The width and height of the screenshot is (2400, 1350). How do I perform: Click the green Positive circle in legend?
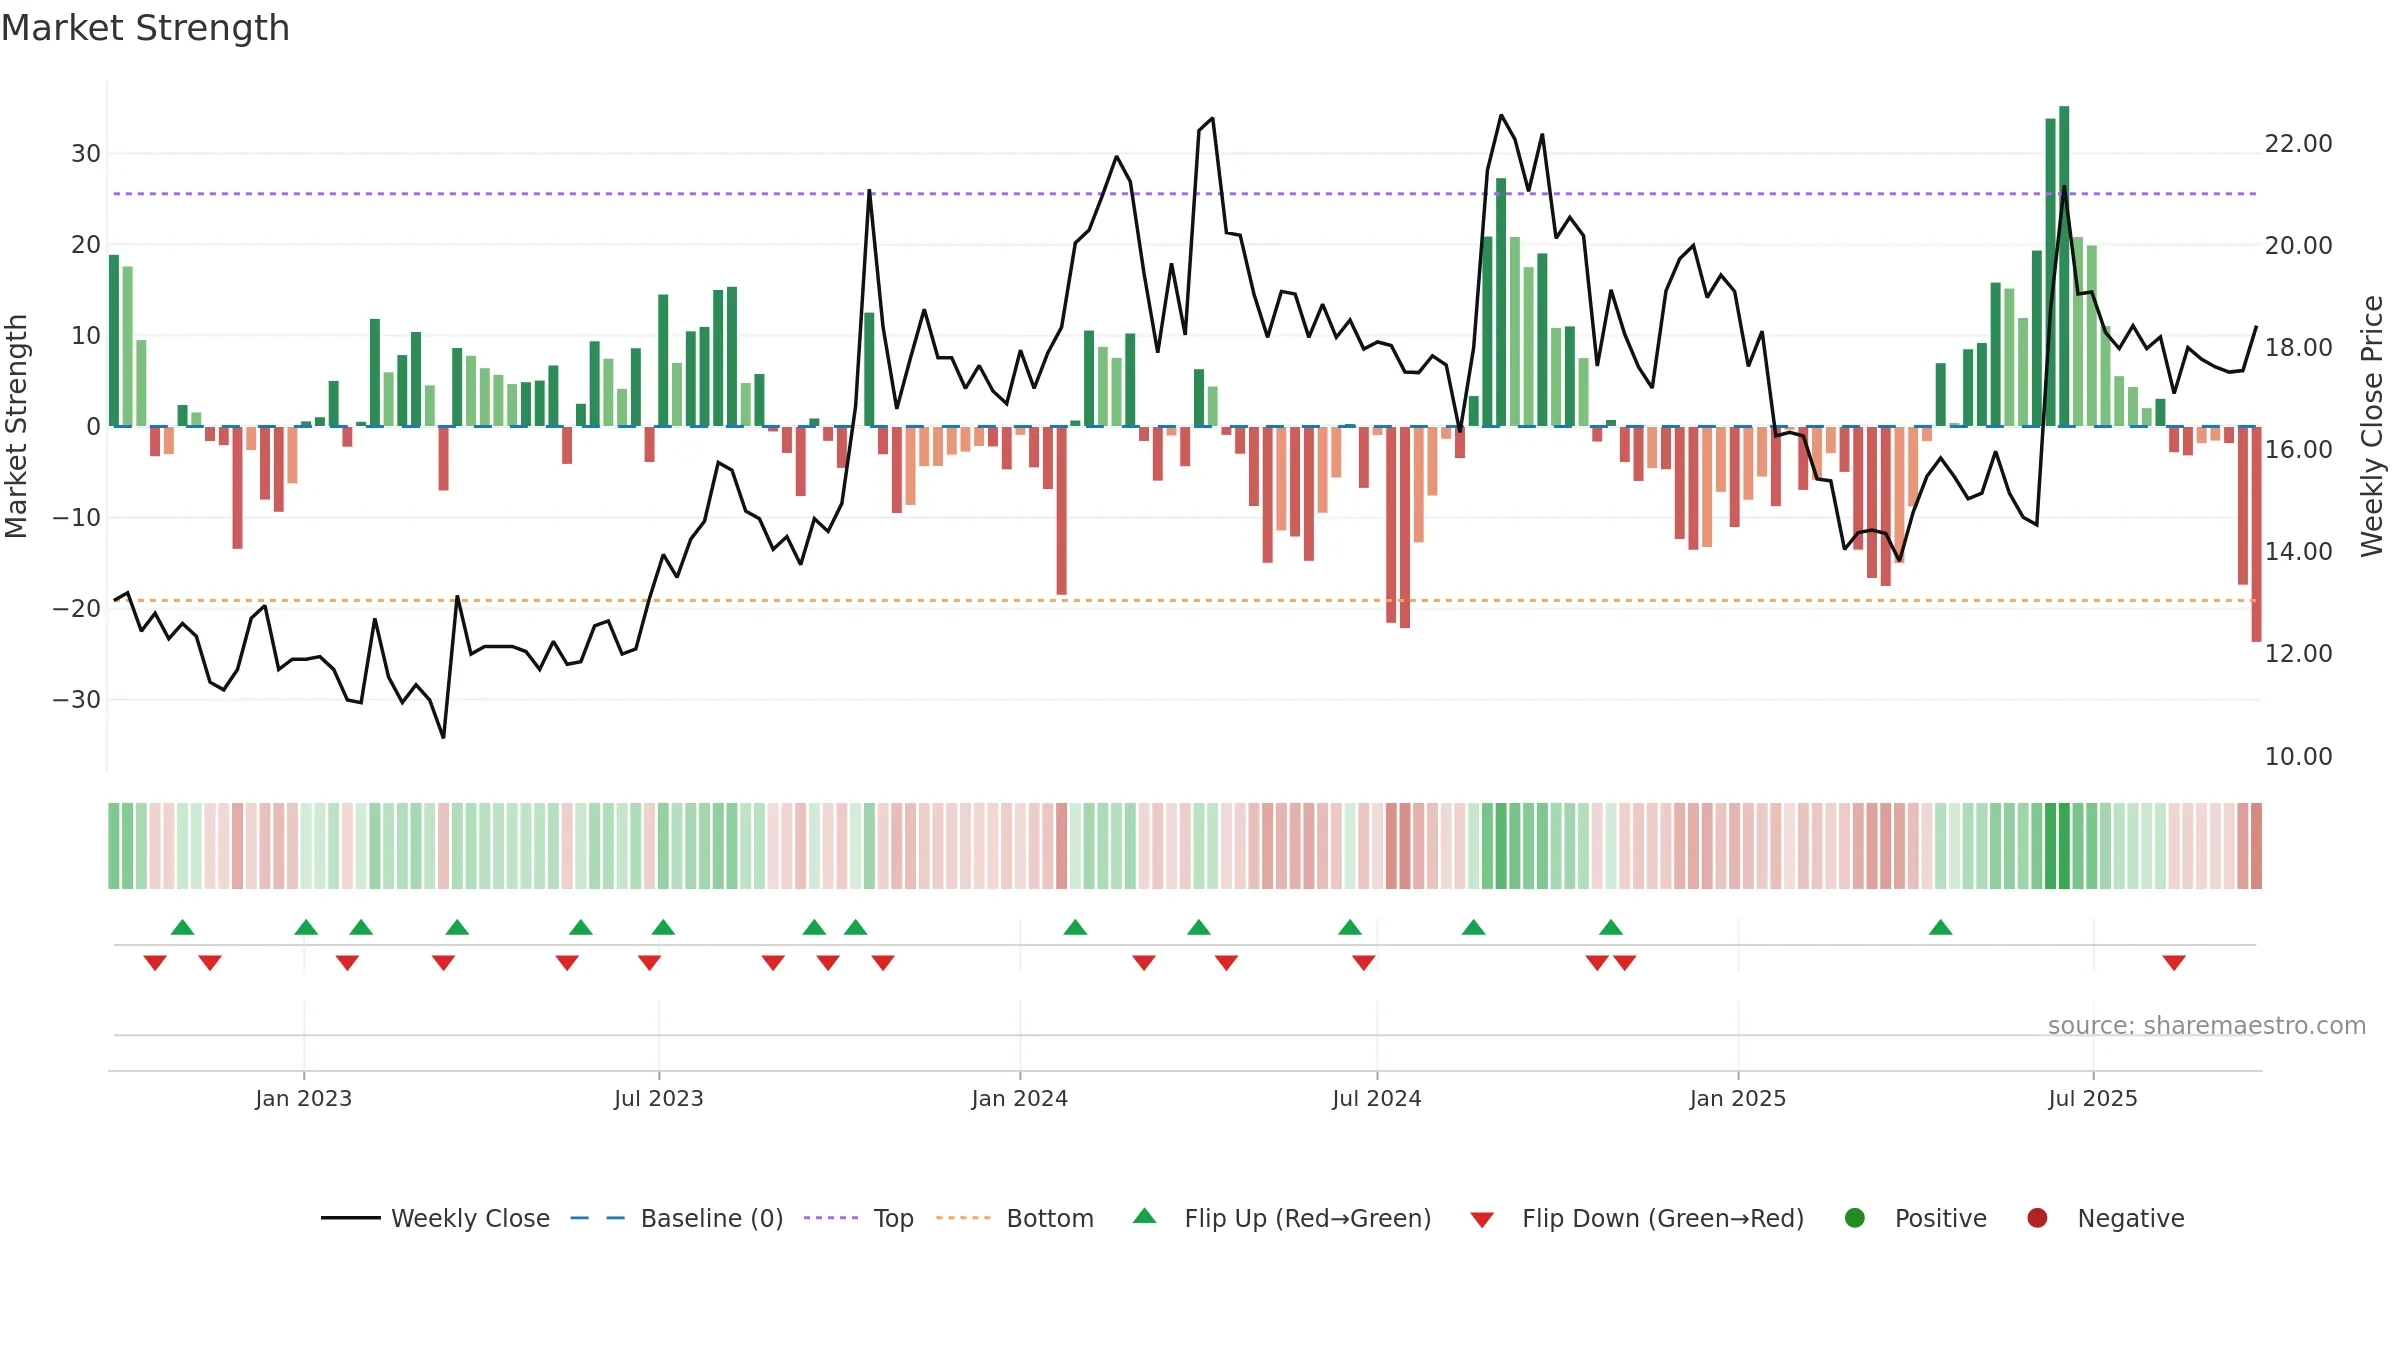coord(1855,1218)
